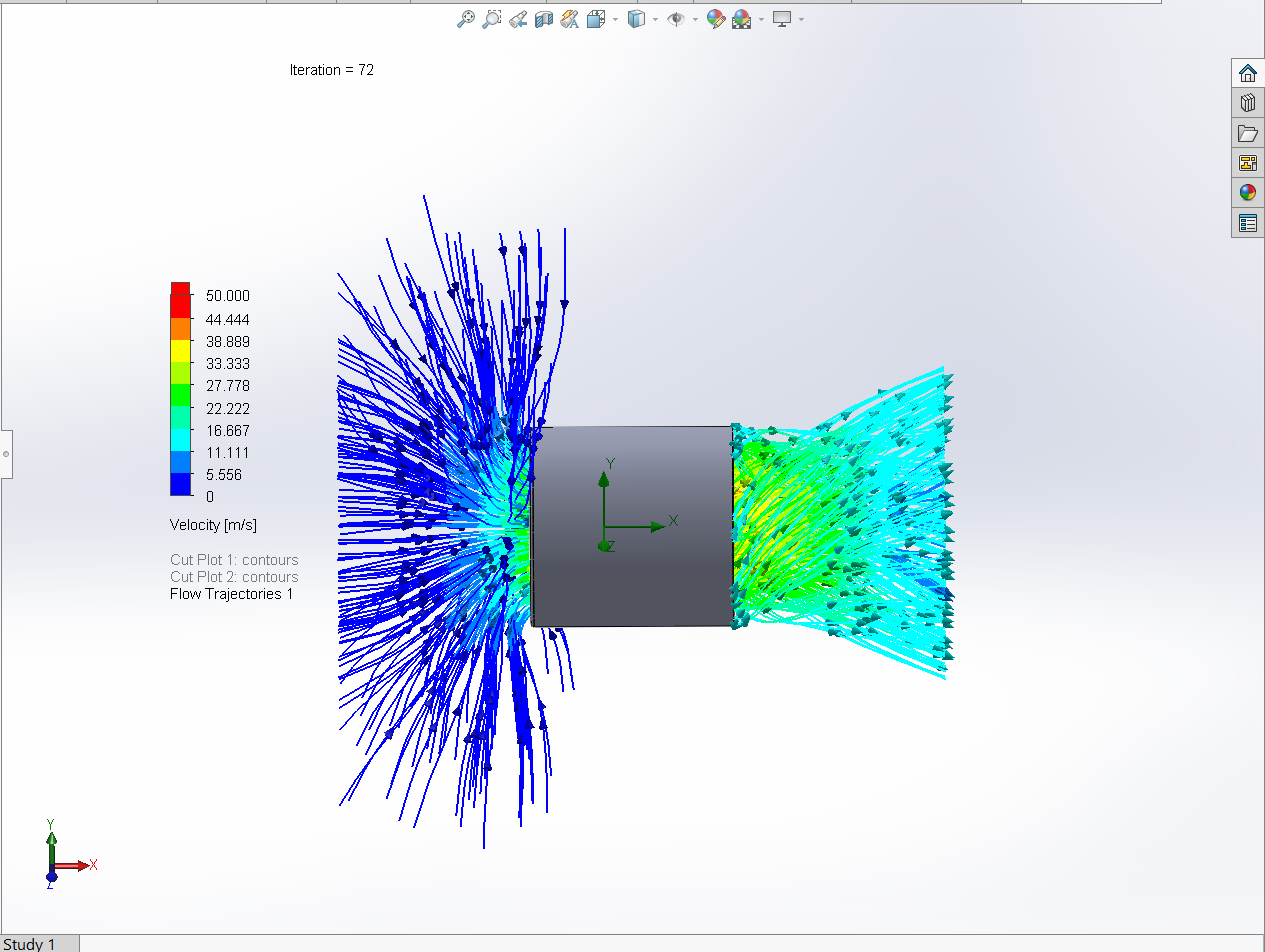Click the 27.778 legend value
The width and height of the screenshot is (1265, 952).
[x=228, y=386]
